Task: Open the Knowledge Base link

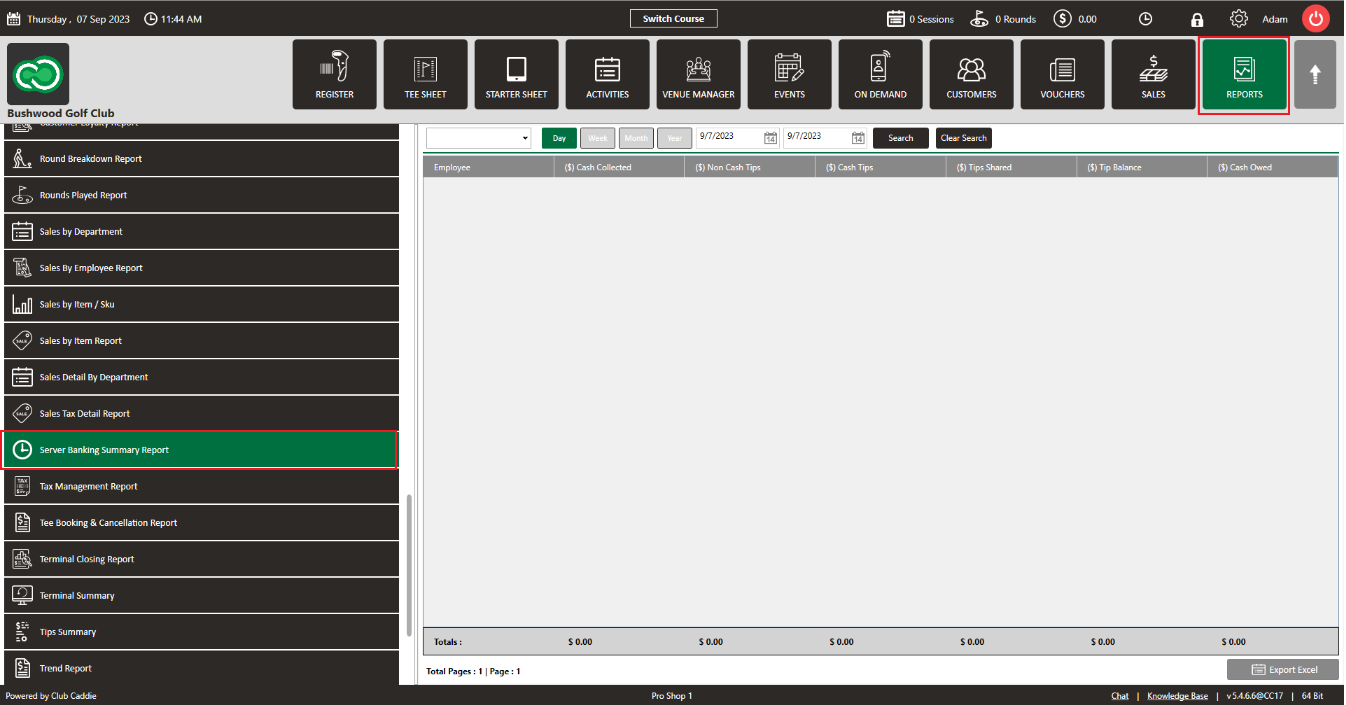Action: 1177,696
